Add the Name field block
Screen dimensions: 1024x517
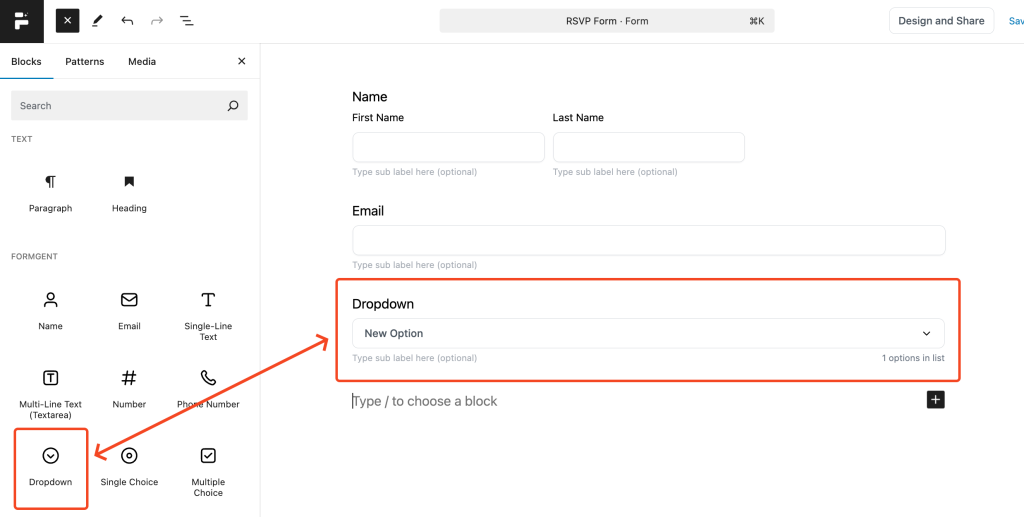[50, 311]
